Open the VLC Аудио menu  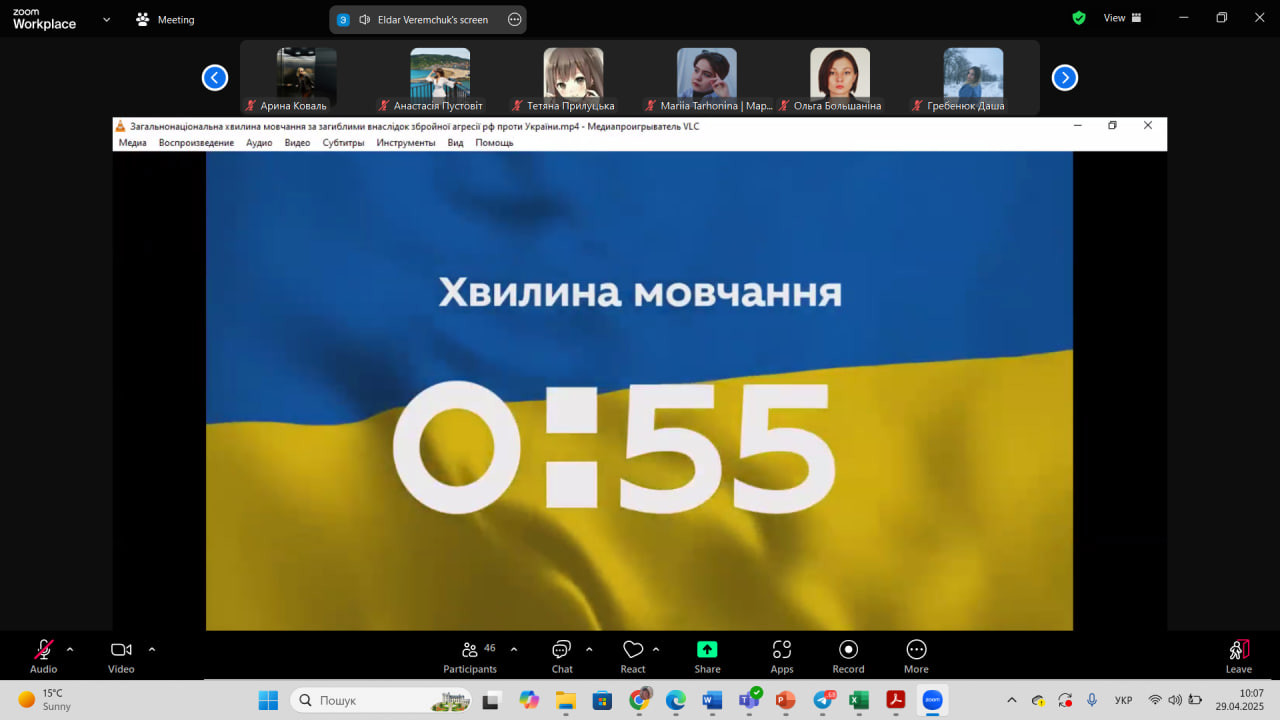(259, 143)
